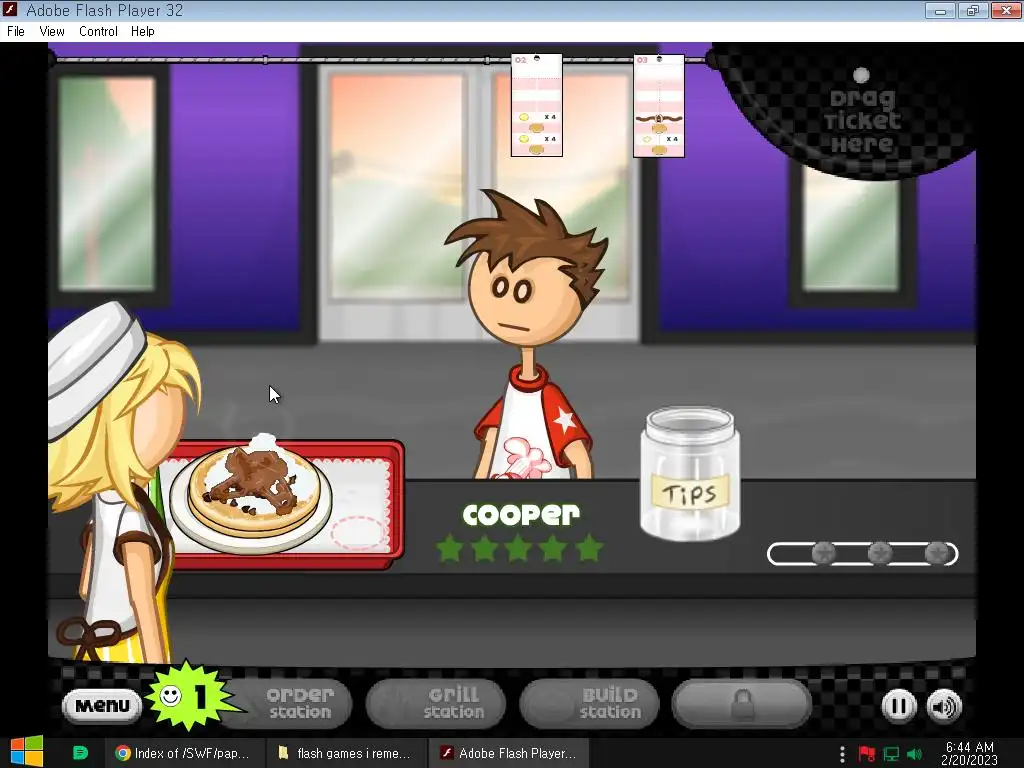Click the first green customer star
The image size is (1024, 768).
(x=450, y=549)
